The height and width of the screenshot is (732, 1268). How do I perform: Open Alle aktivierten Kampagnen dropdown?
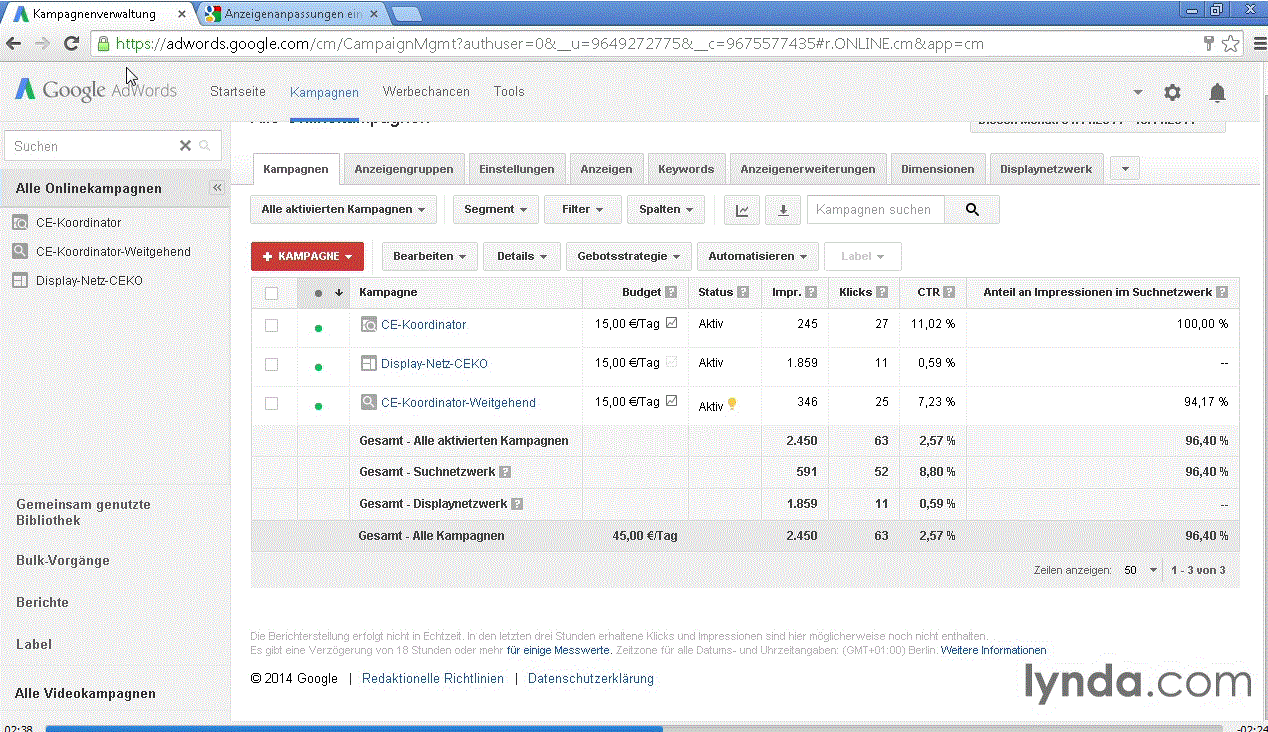(343, 210)
